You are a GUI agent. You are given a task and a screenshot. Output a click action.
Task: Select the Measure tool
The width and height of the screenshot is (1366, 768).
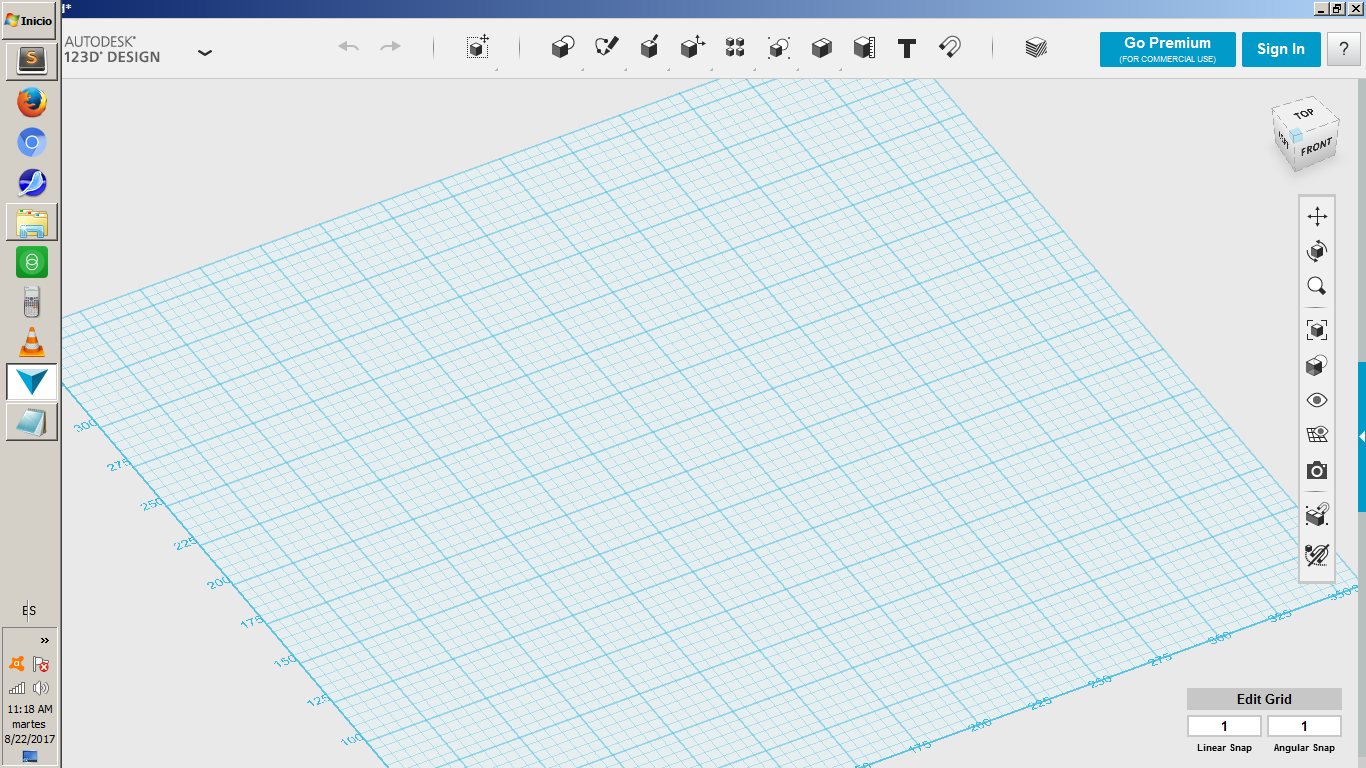pos(864,47)
